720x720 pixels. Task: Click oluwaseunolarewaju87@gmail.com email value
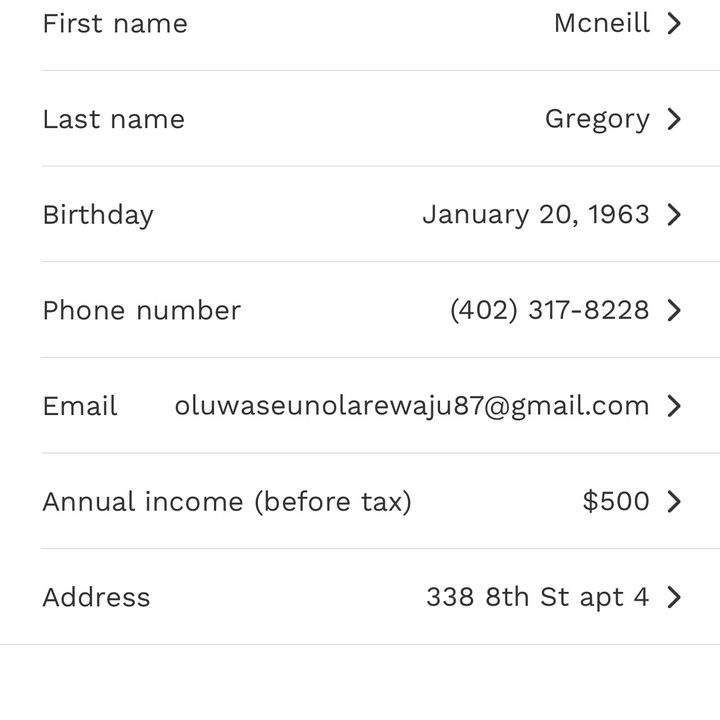tap(411, 406)
